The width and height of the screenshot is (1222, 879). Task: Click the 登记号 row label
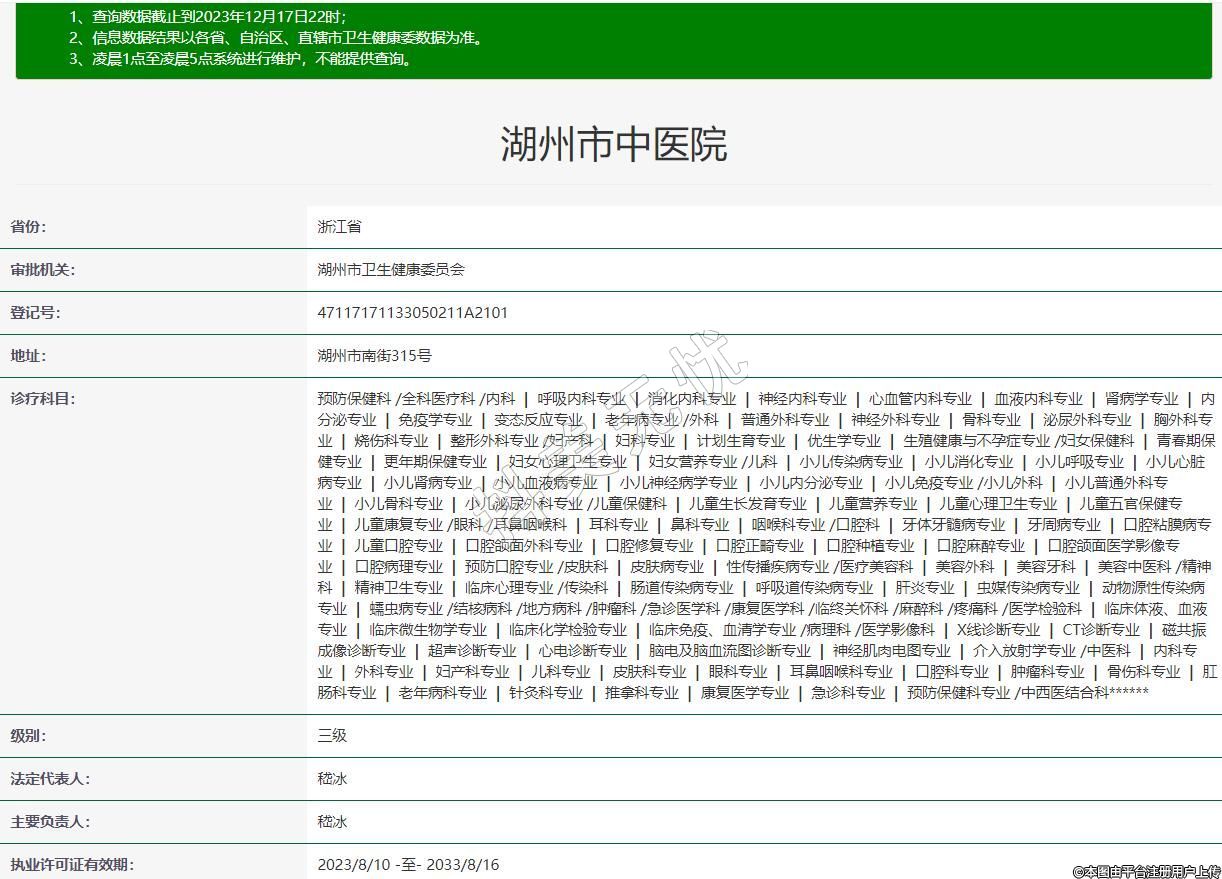[x=35, y=313]
